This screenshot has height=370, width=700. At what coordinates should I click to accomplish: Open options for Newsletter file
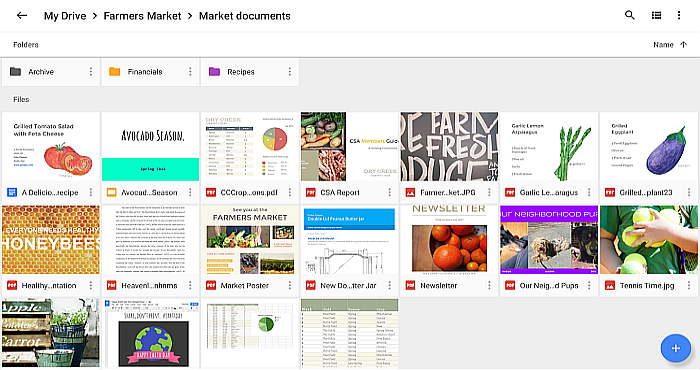click(489, 285)
